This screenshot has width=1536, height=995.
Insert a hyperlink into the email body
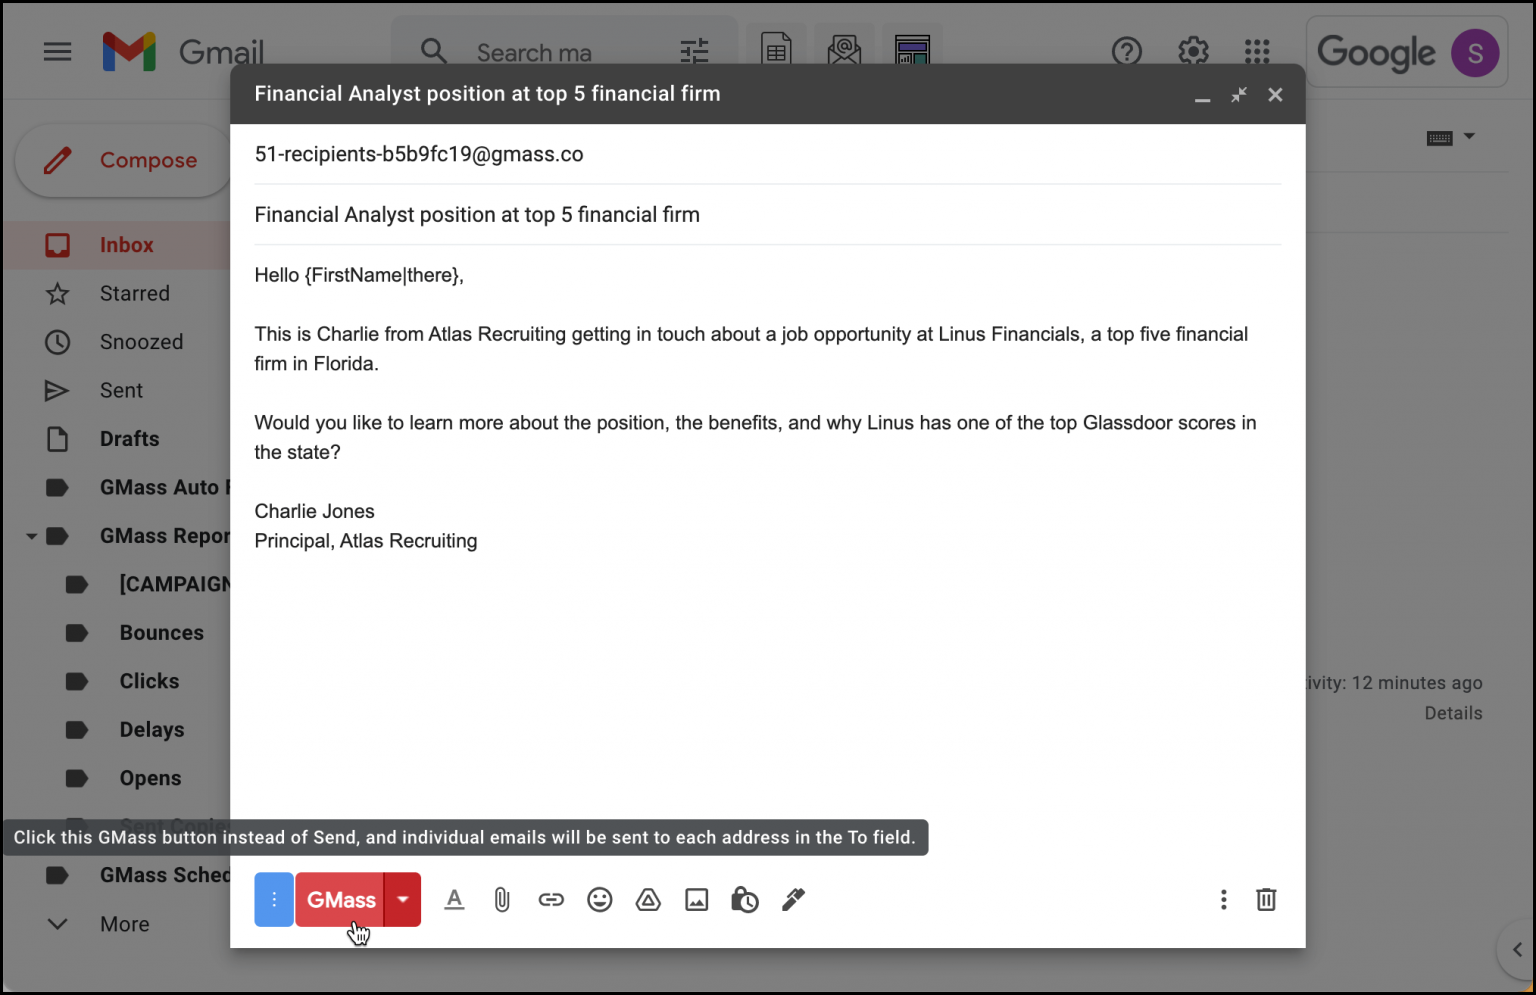[x=551, y=899]
